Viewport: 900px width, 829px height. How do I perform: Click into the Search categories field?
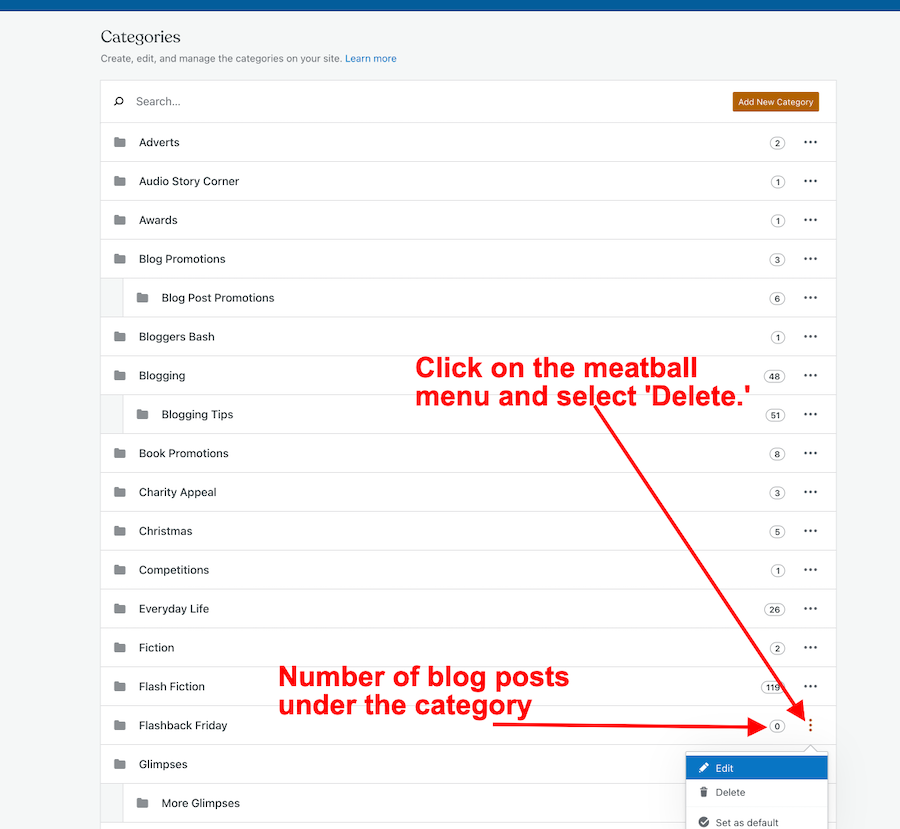coord(400,102)
